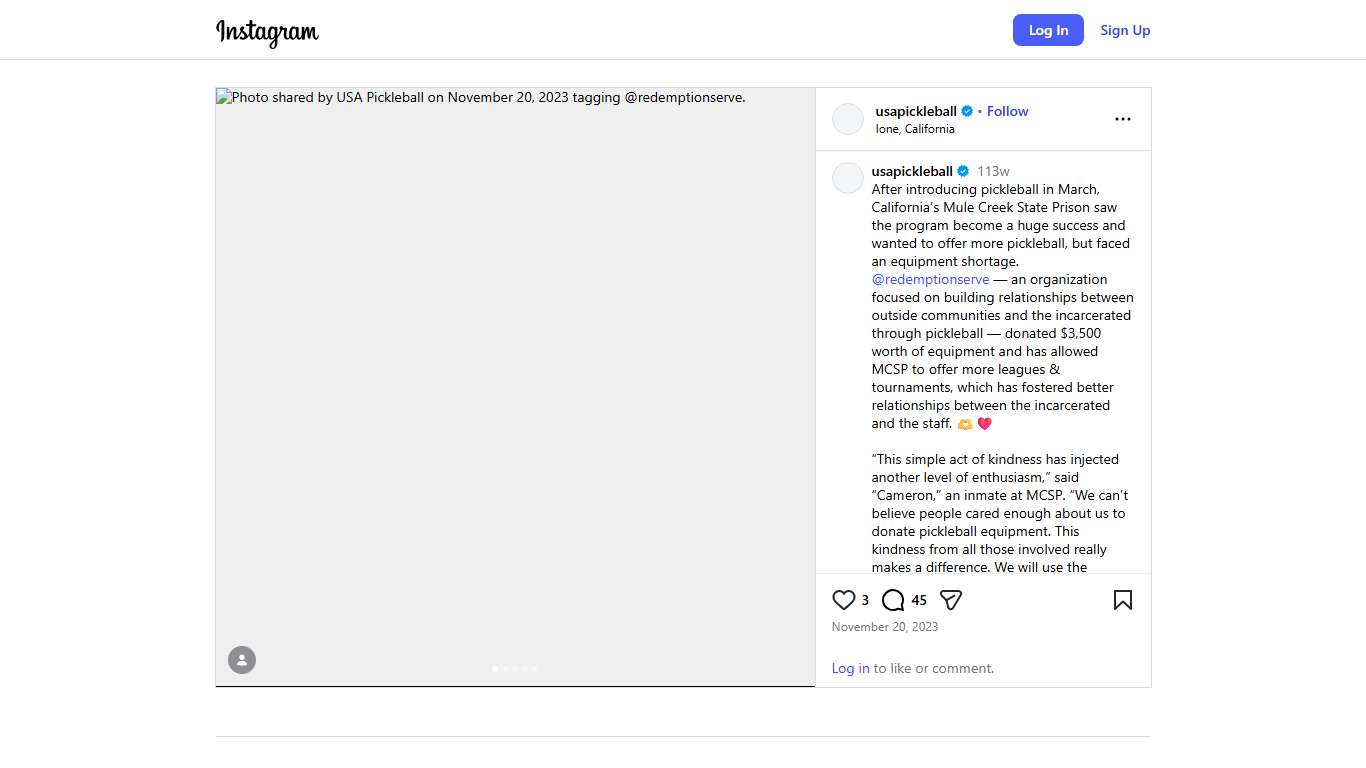Click the 113w timestamp on the caption
1366x768 pixels.
tap(993, 171)
